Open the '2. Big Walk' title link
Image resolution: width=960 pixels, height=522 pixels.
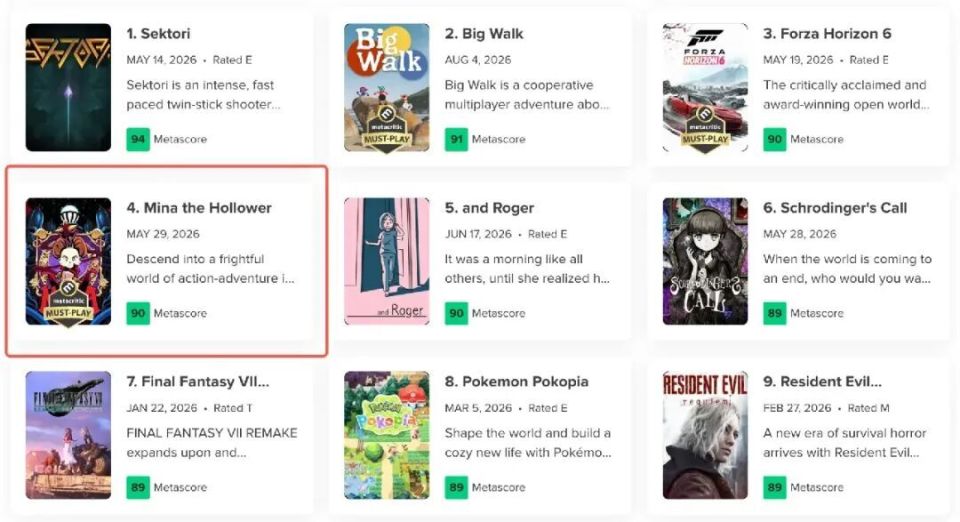484,34
